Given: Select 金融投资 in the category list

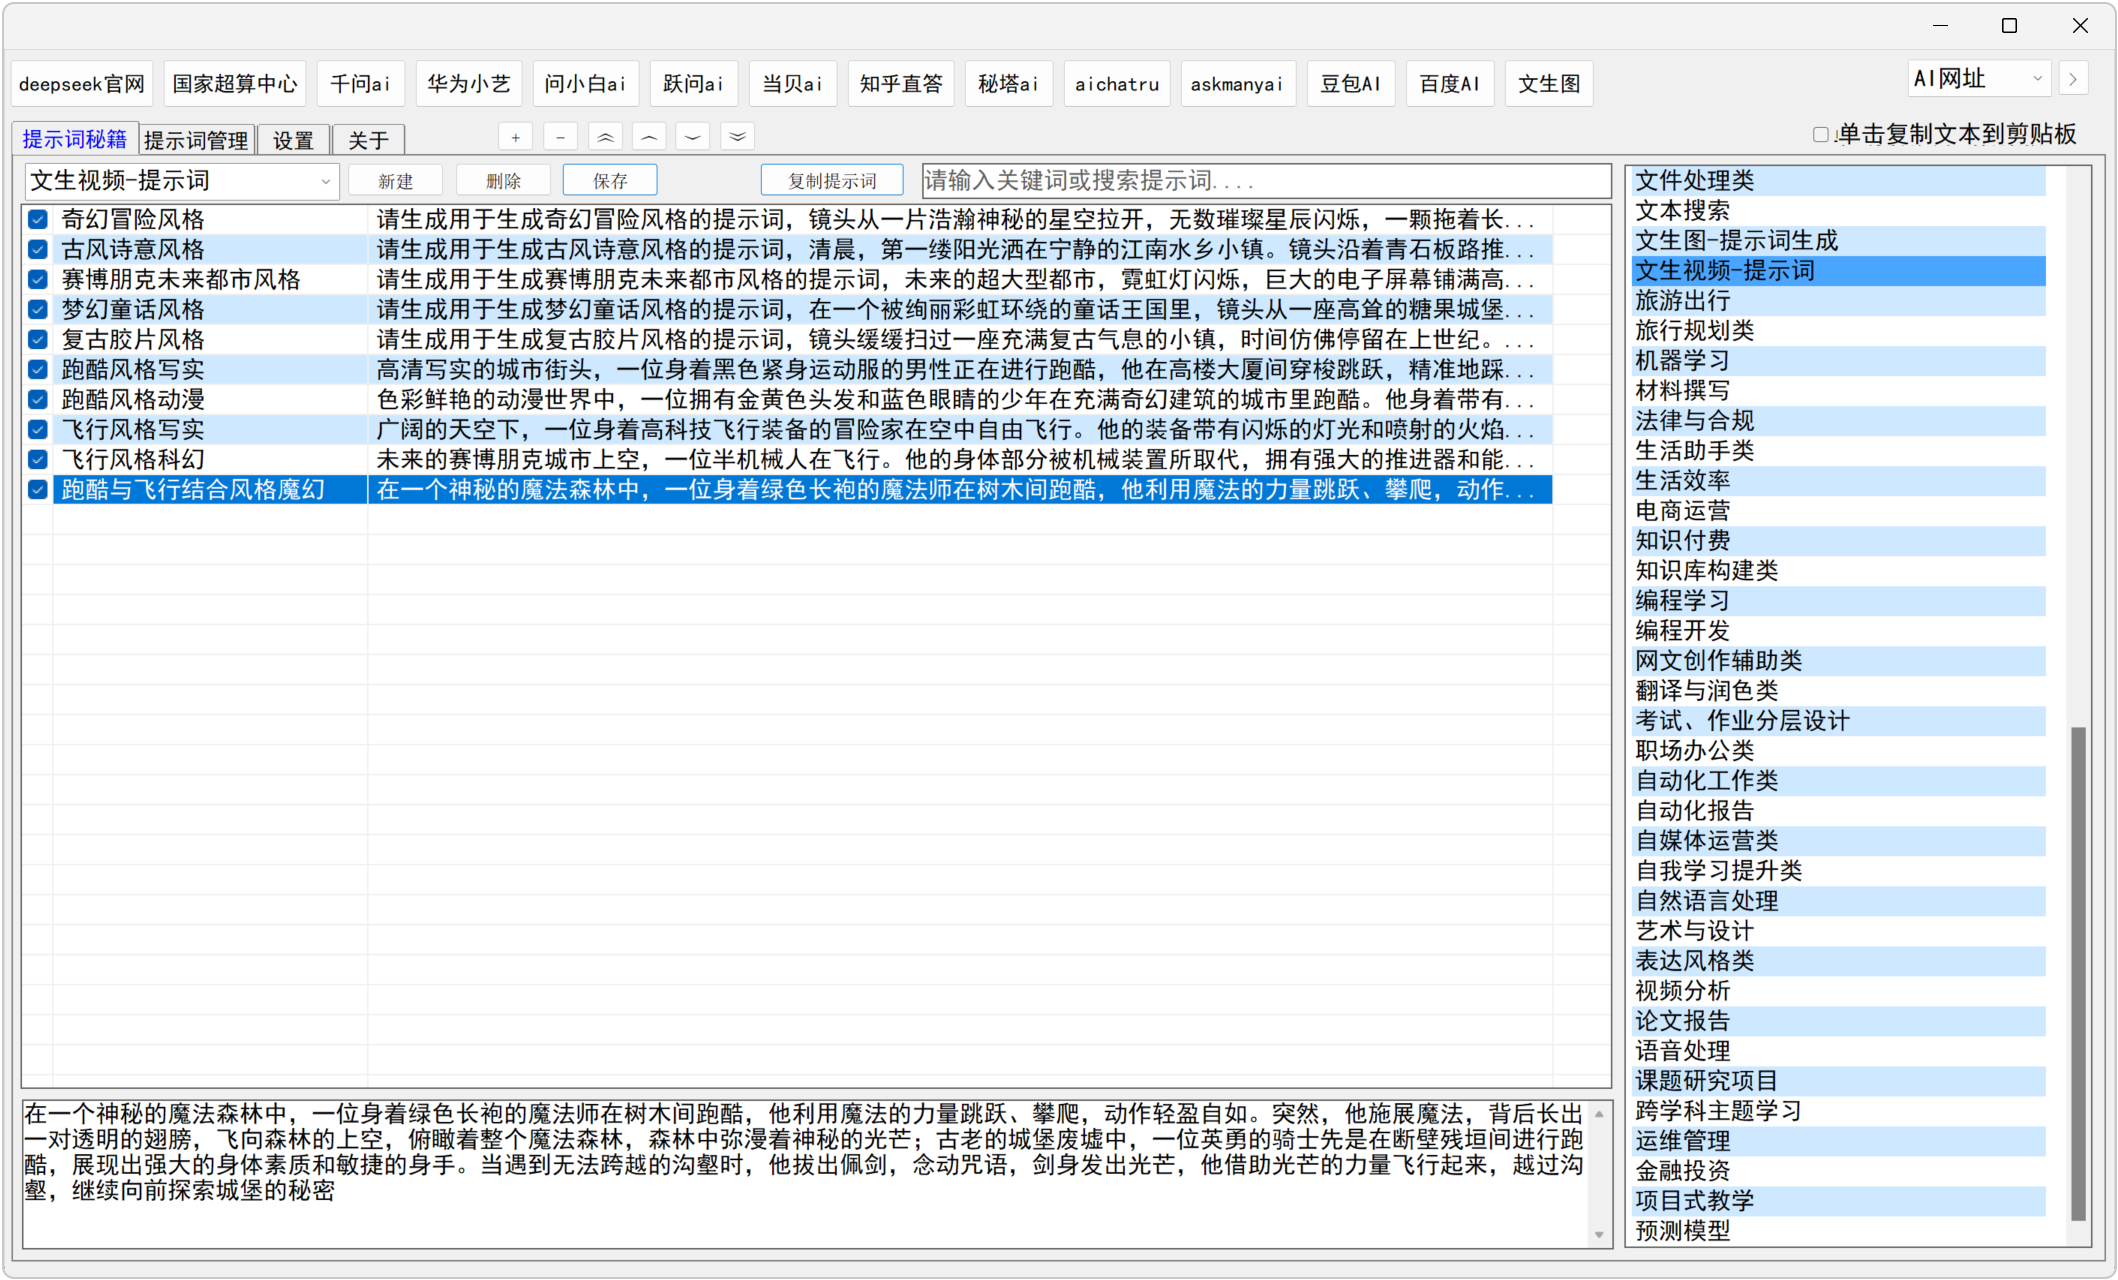Looking at the screenshot, I should tap(1838, 1171).
